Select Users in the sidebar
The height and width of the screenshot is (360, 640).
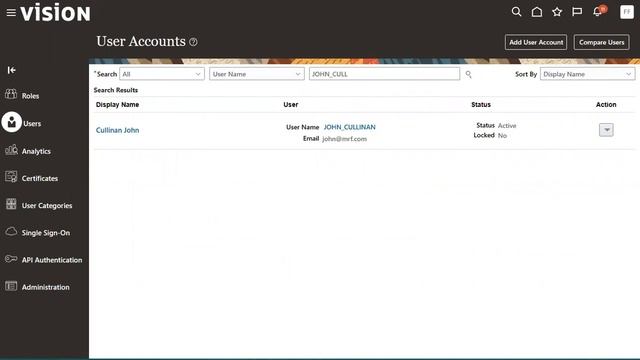click(x=32, y=124)
